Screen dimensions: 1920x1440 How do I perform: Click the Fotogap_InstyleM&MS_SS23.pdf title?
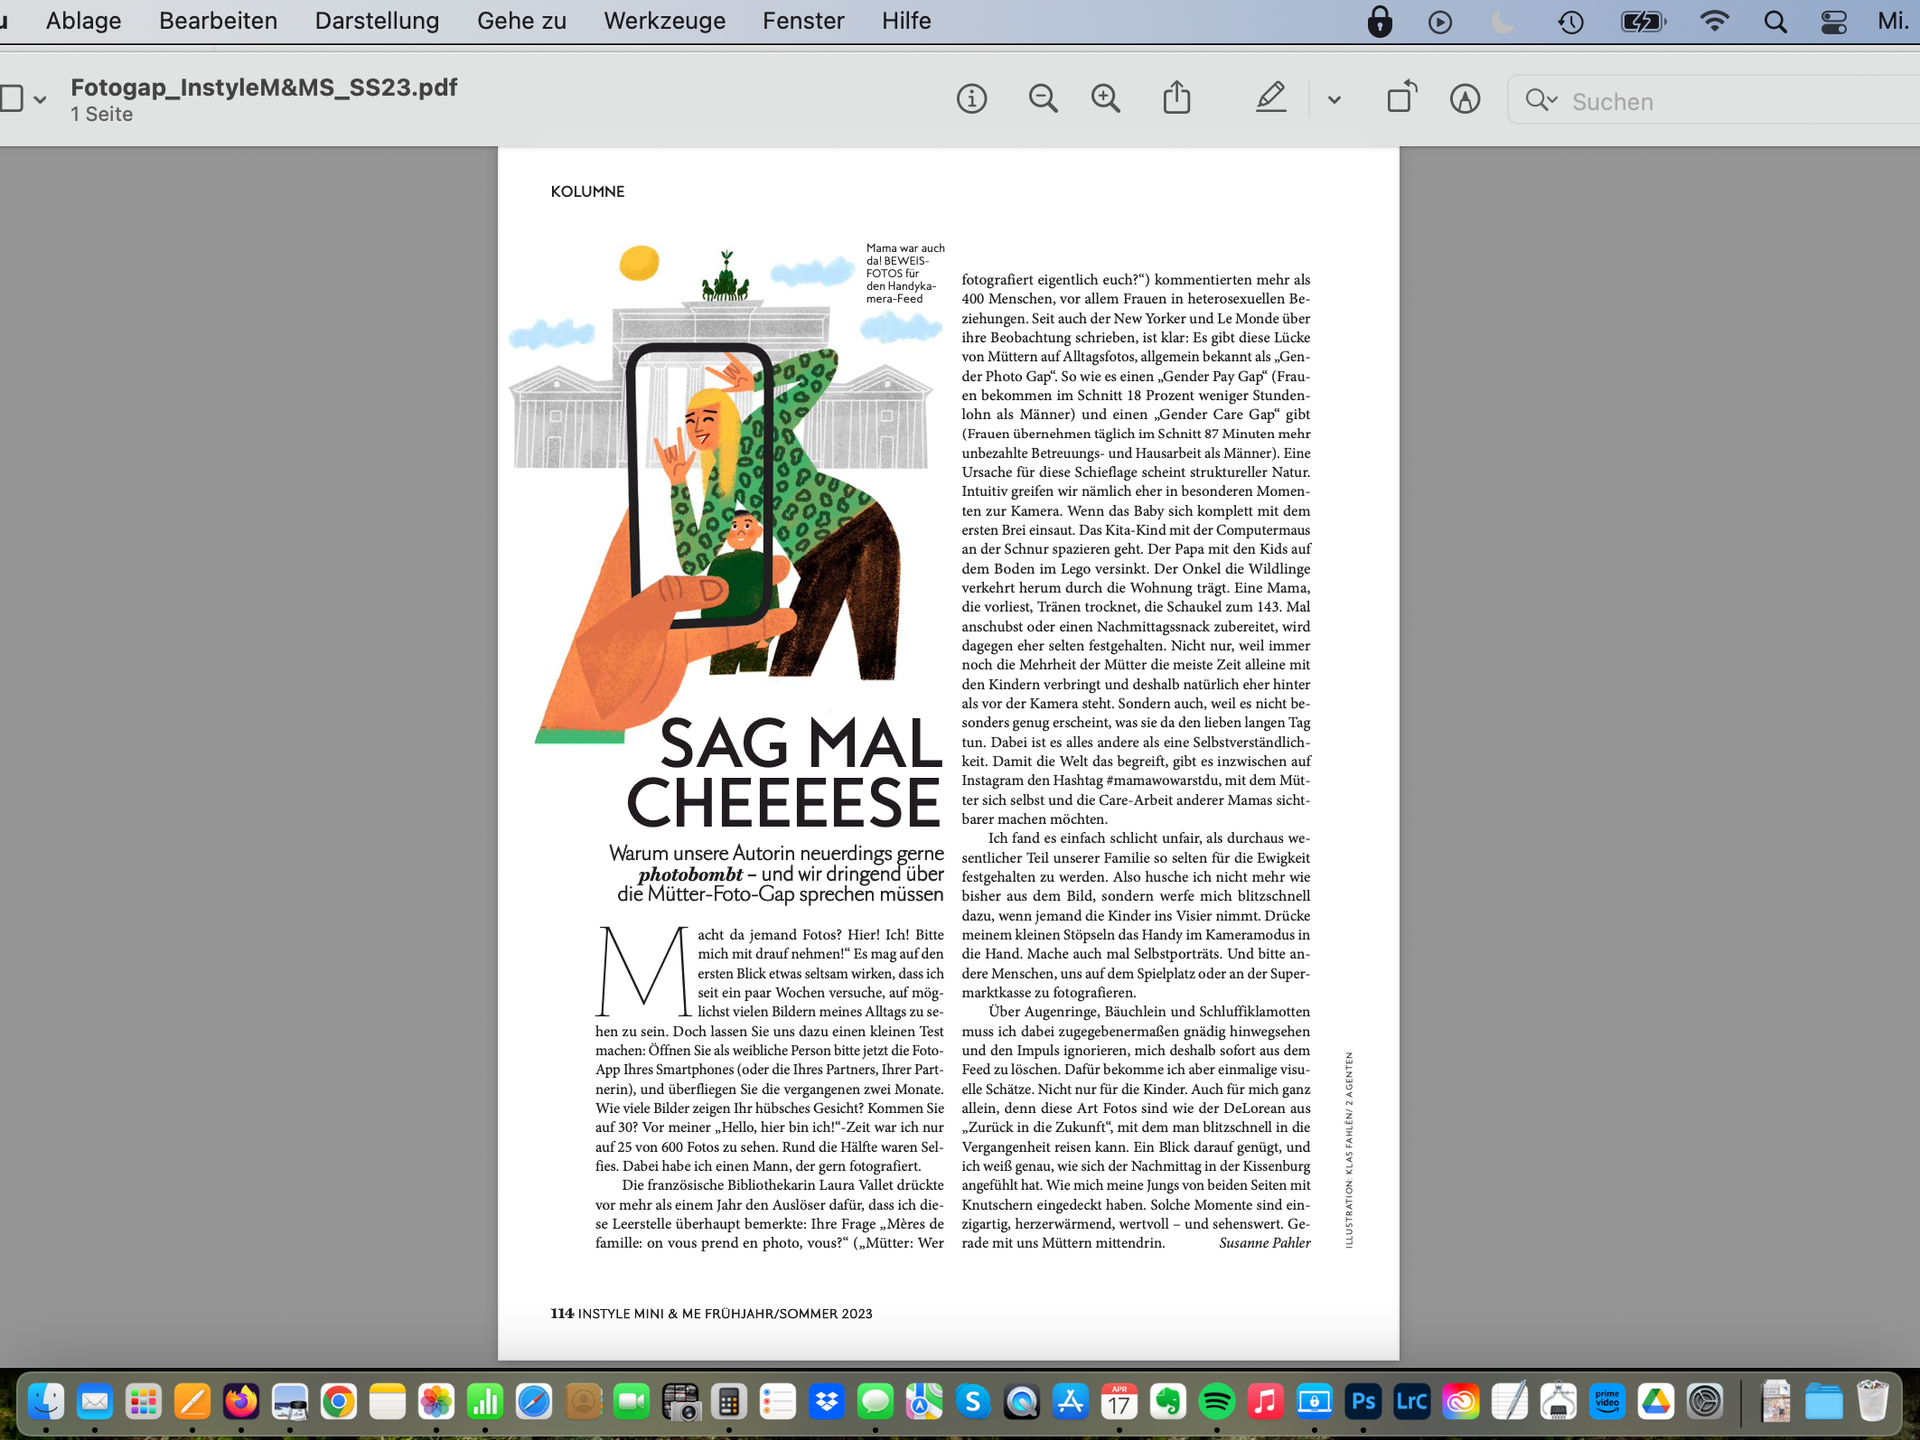[264, 87]
